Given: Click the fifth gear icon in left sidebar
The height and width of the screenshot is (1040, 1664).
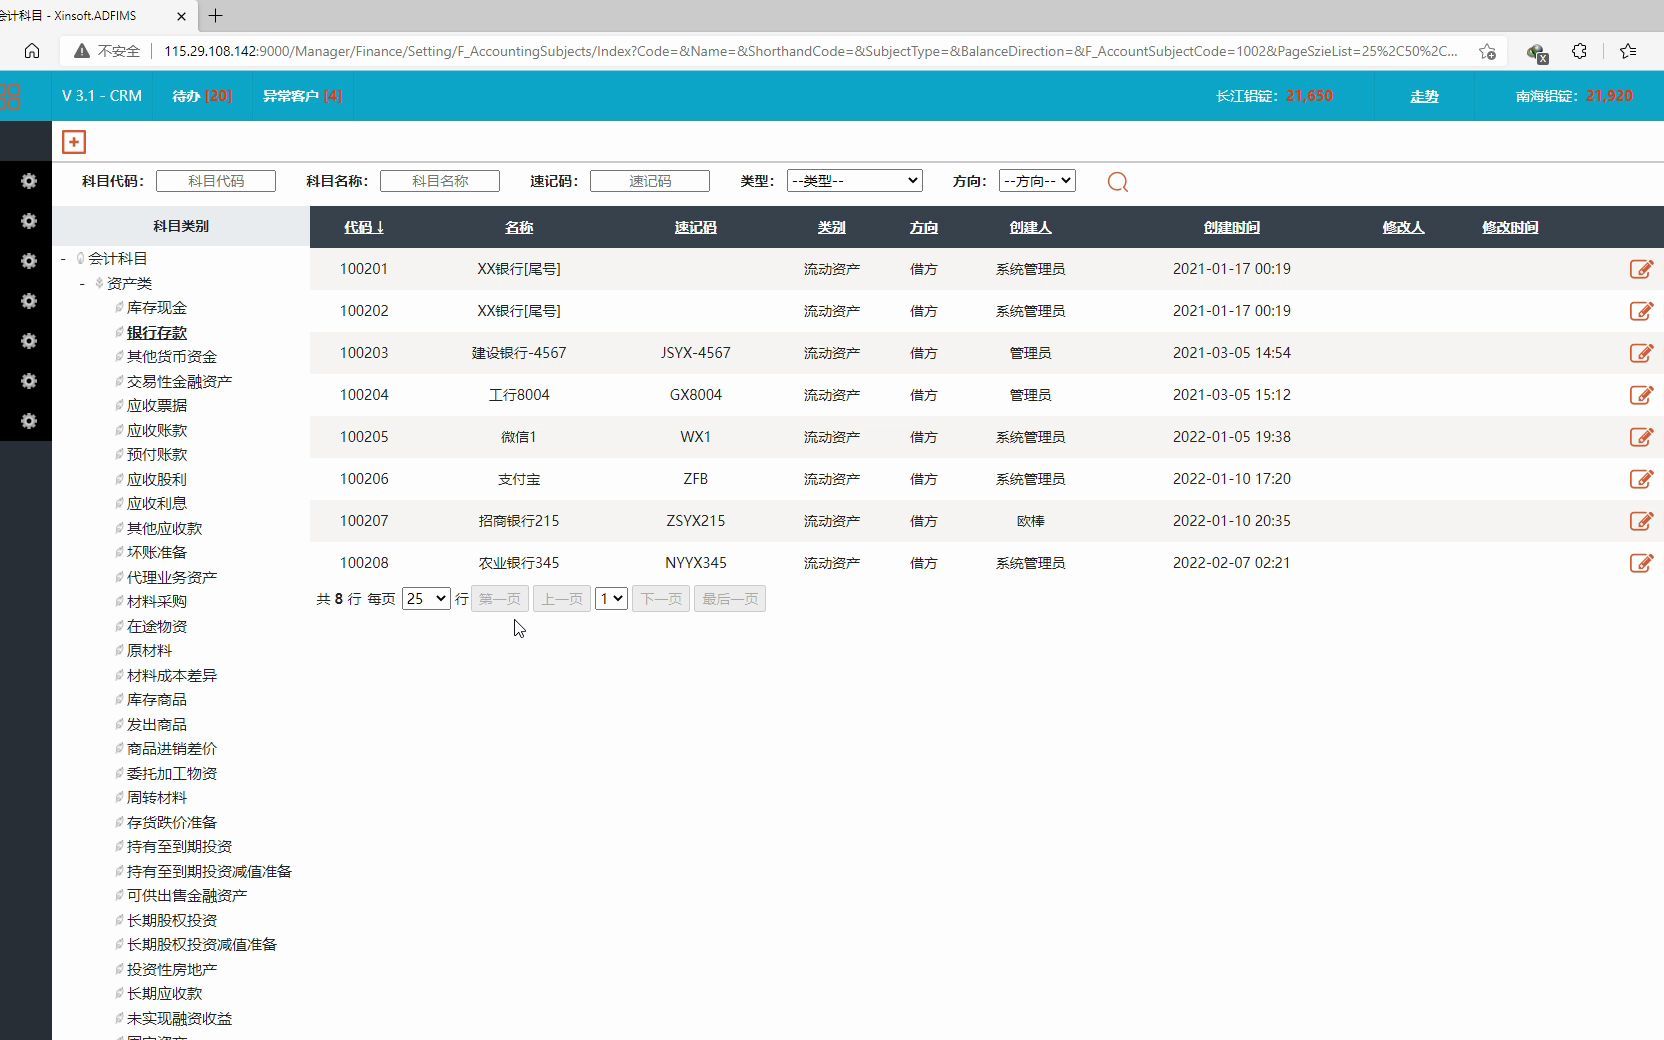Looking at the screenshot, I should click(x=29, y=341).
